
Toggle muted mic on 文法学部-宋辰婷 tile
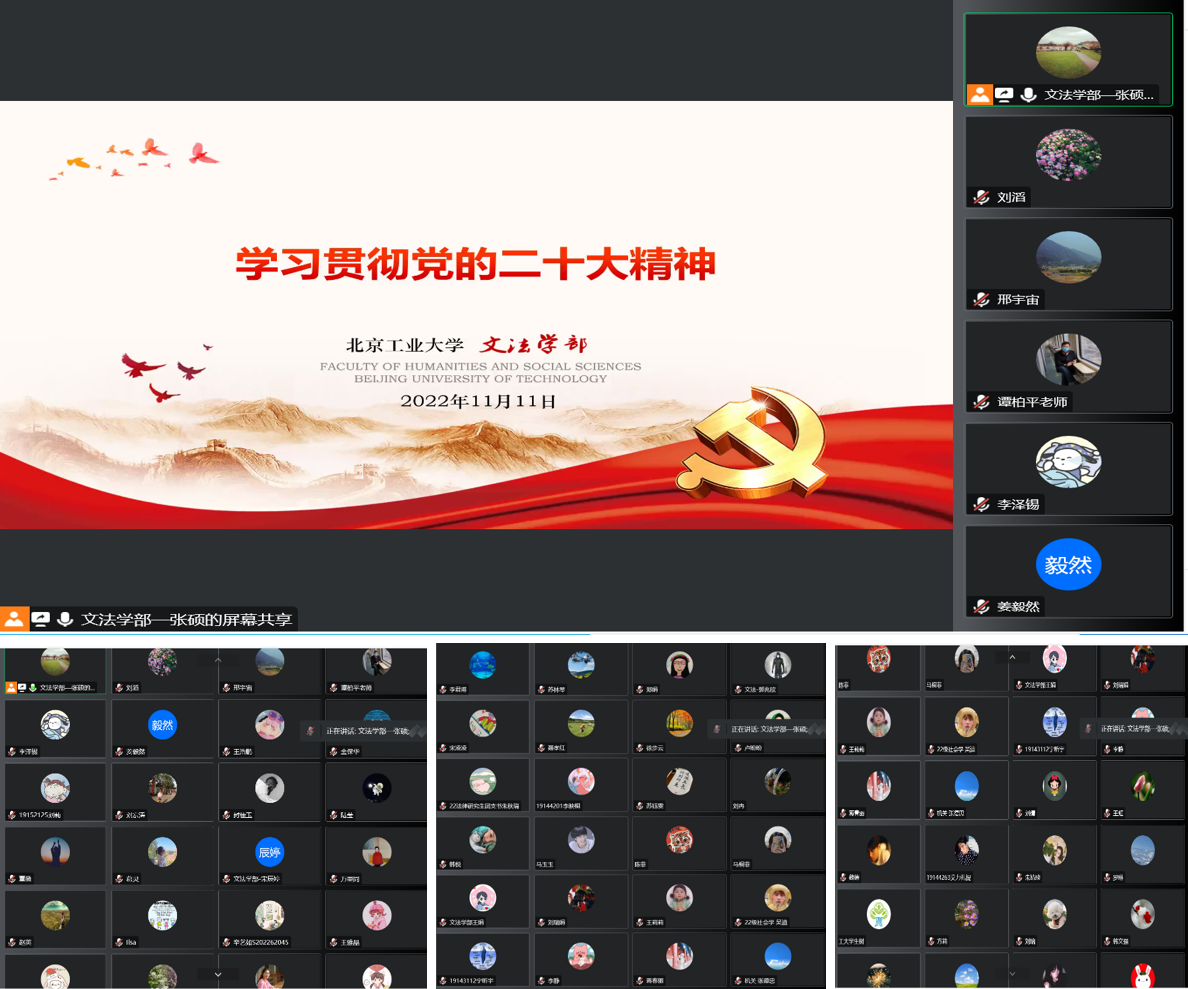tap(226, 878)
